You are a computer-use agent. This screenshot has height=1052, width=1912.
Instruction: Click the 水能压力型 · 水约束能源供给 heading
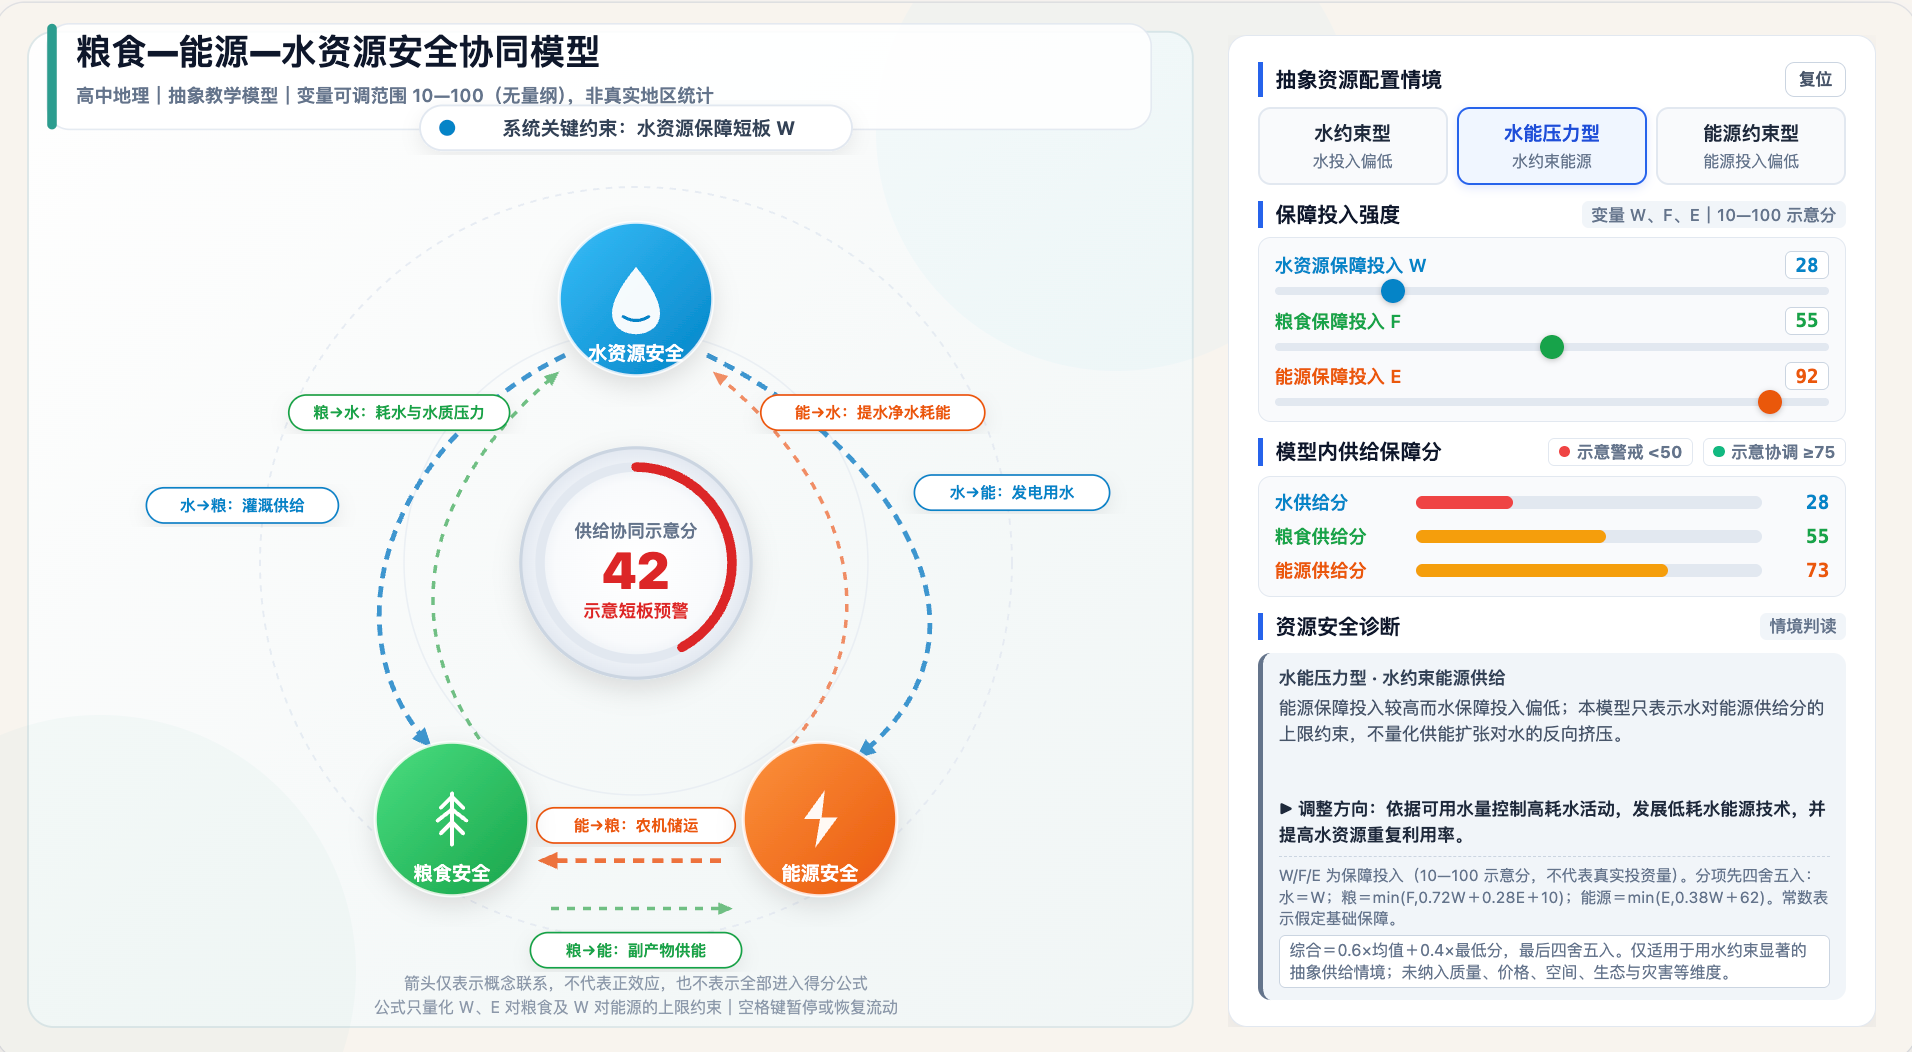click(1391, 677)
